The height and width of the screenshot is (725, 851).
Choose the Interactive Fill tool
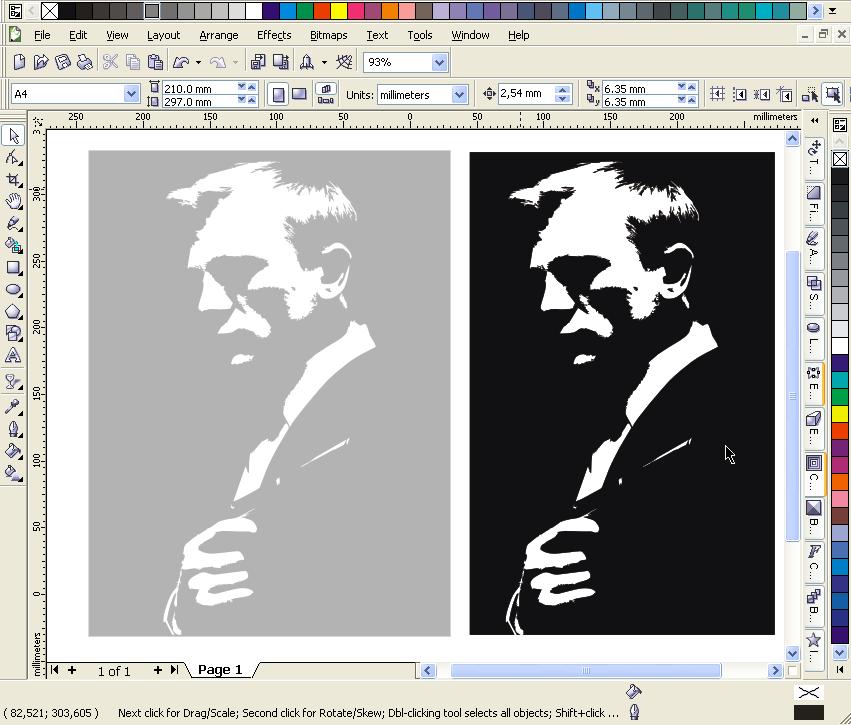(13, 473)
